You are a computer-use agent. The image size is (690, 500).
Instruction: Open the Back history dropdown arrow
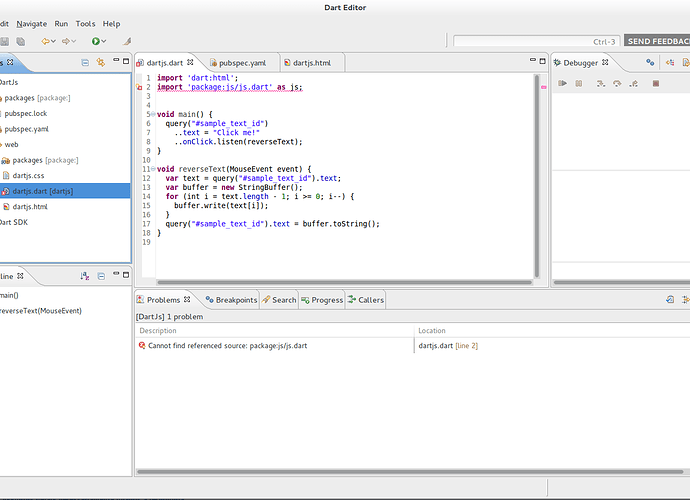coord(53,41)
